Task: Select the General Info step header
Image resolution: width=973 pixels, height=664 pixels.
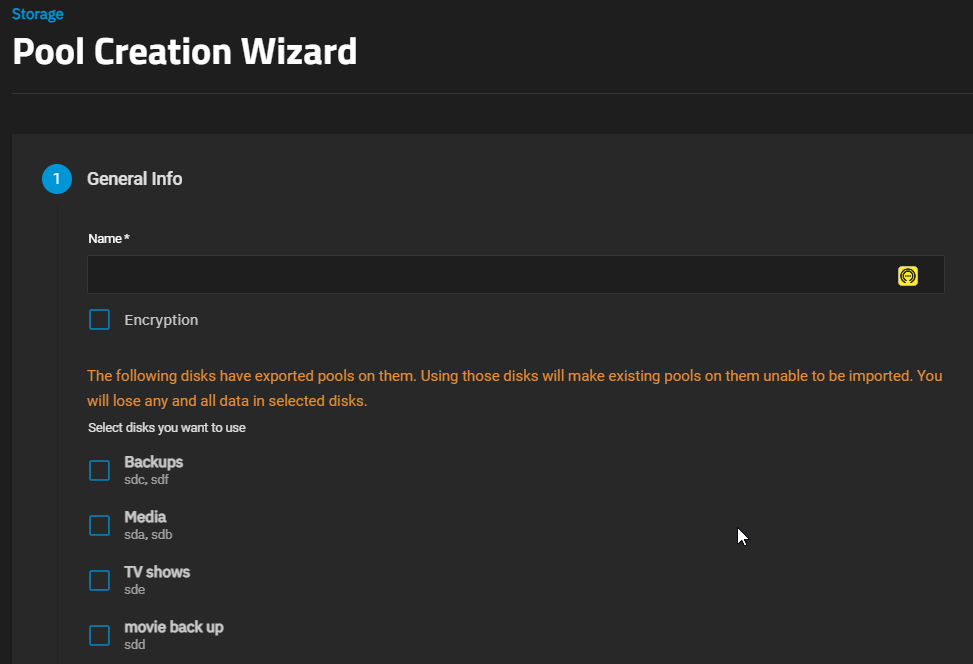Action: coord(134,179)
